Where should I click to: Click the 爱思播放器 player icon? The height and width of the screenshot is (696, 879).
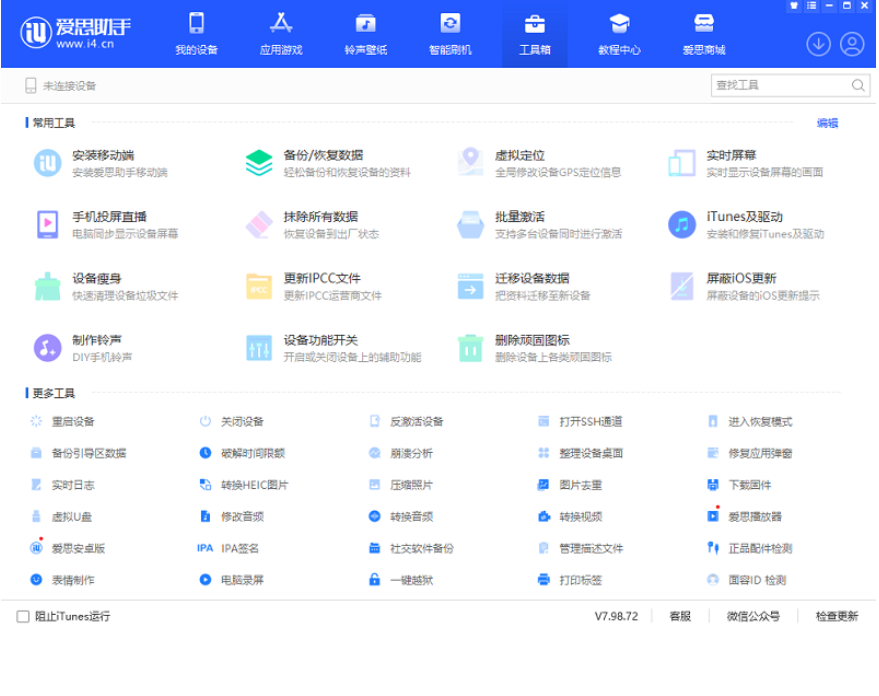(713, 516)
